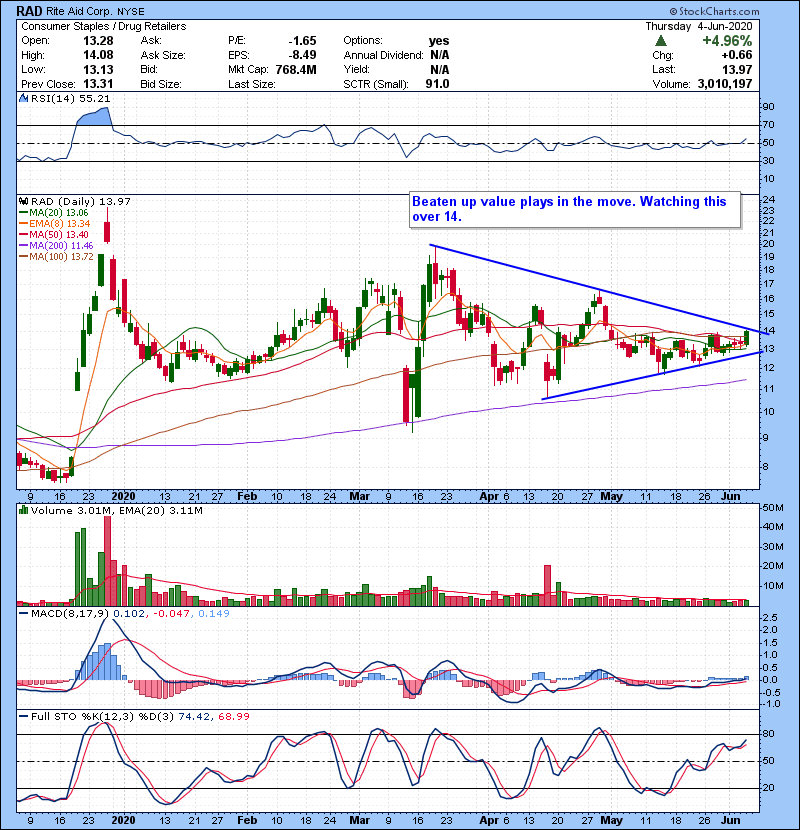Click the Prev Close value 13.31

(x=98, y=84)
